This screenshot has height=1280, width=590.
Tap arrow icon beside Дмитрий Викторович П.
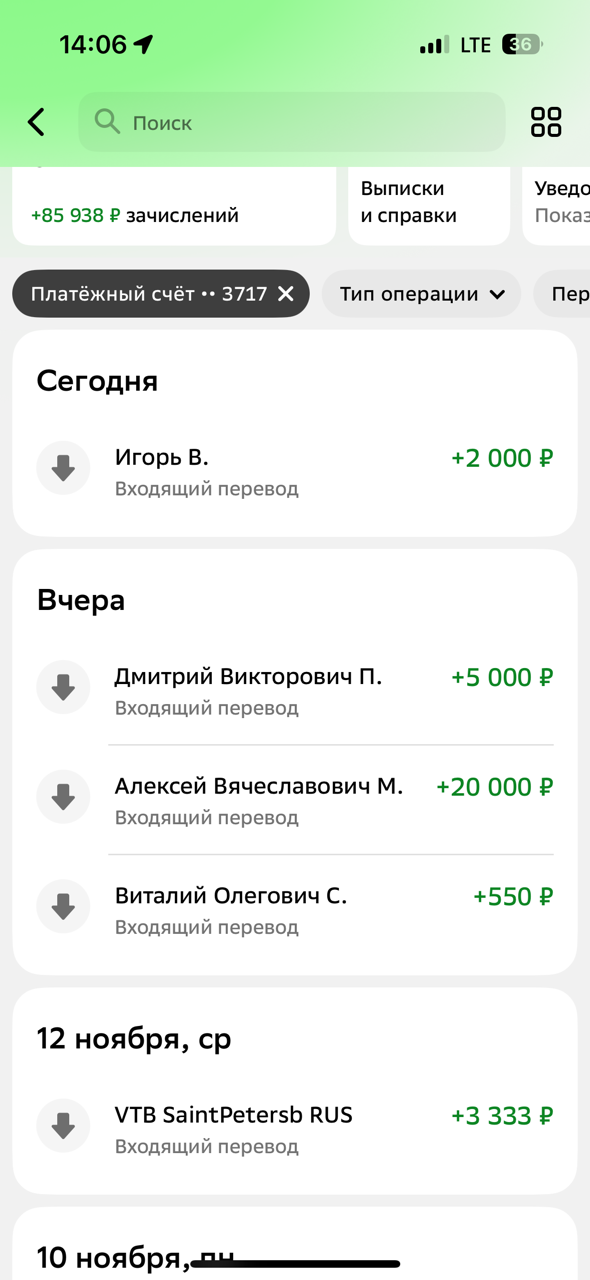coord(63,687)
